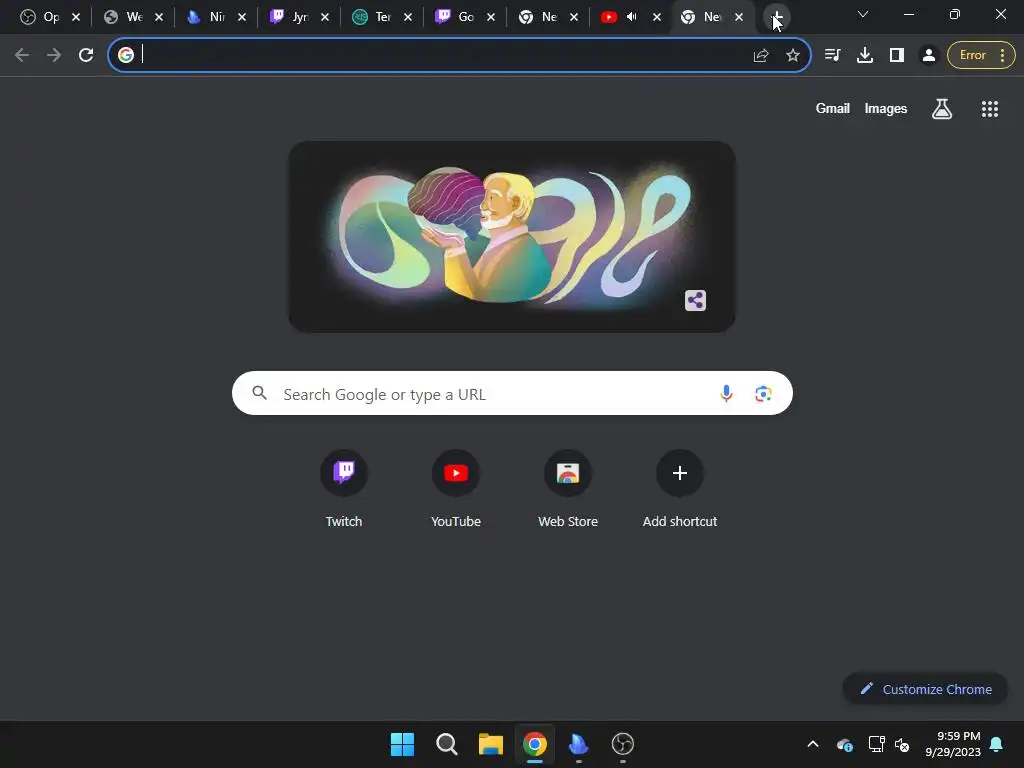Open the Chrome downloads icon
The height and width of the screenshot is (768, 1024).
click(865, 56)
